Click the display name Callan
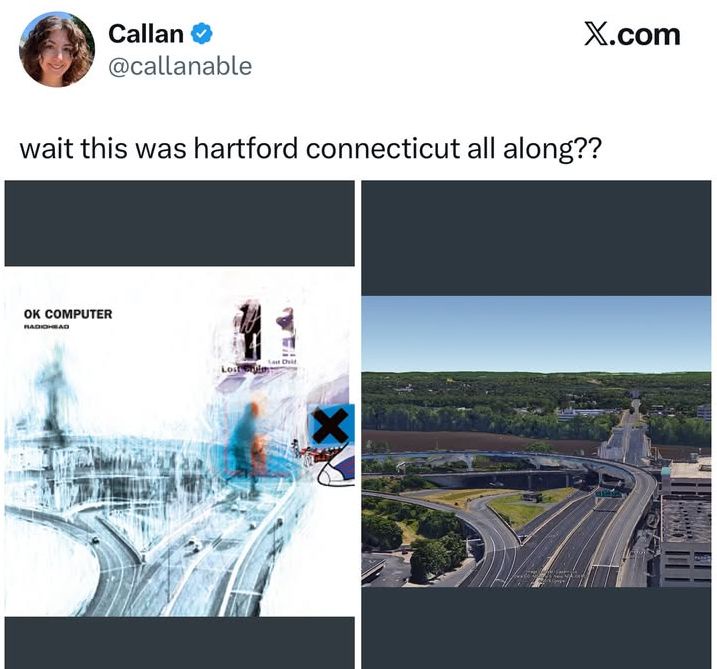The height and width of the screenshot is (669, 717). click(x=146, y=34)
